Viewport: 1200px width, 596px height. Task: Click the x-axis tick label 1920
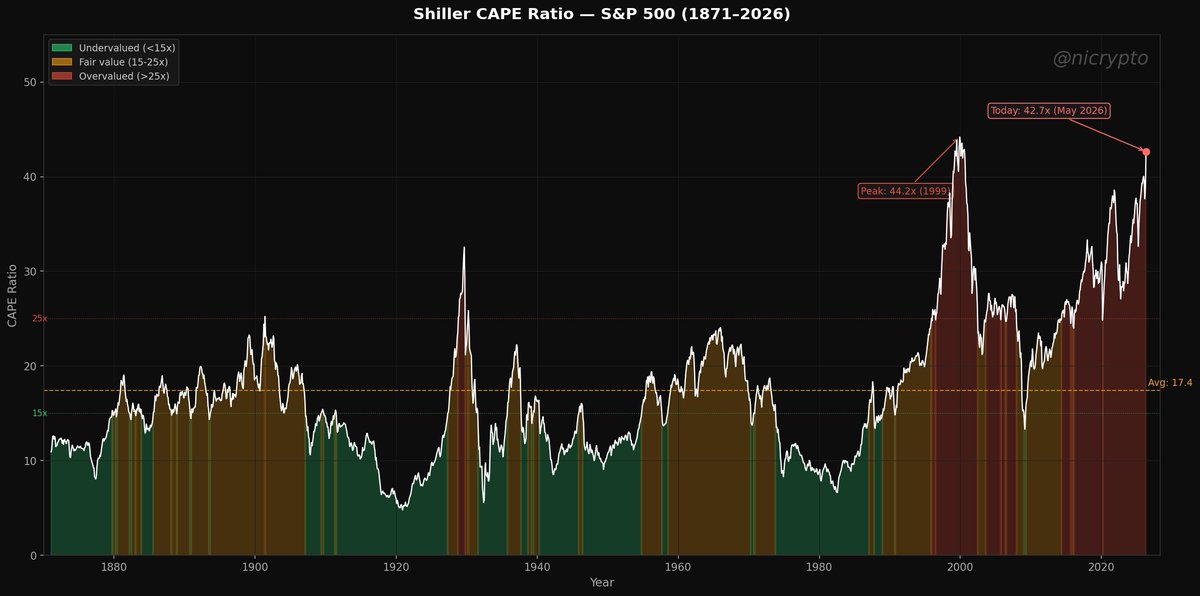click(x=396, y=565)
